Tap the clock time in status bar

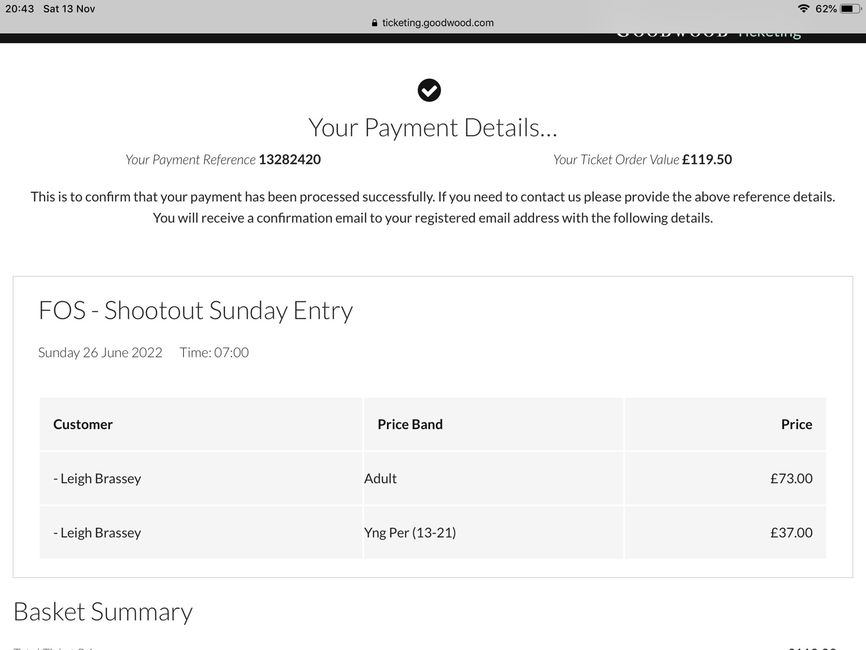click(x=19, y=8)
